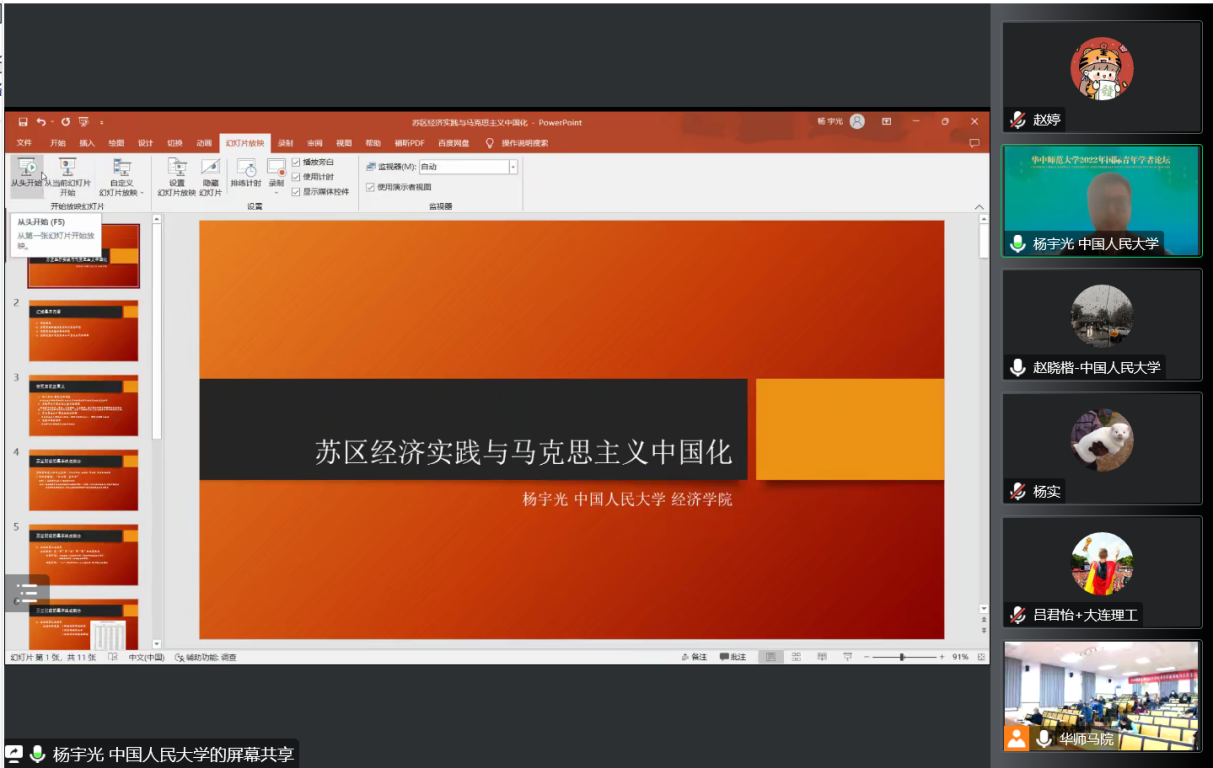Click the save icon in quick access toolbar
This screenshot has height=768, width=1213.
23,122
